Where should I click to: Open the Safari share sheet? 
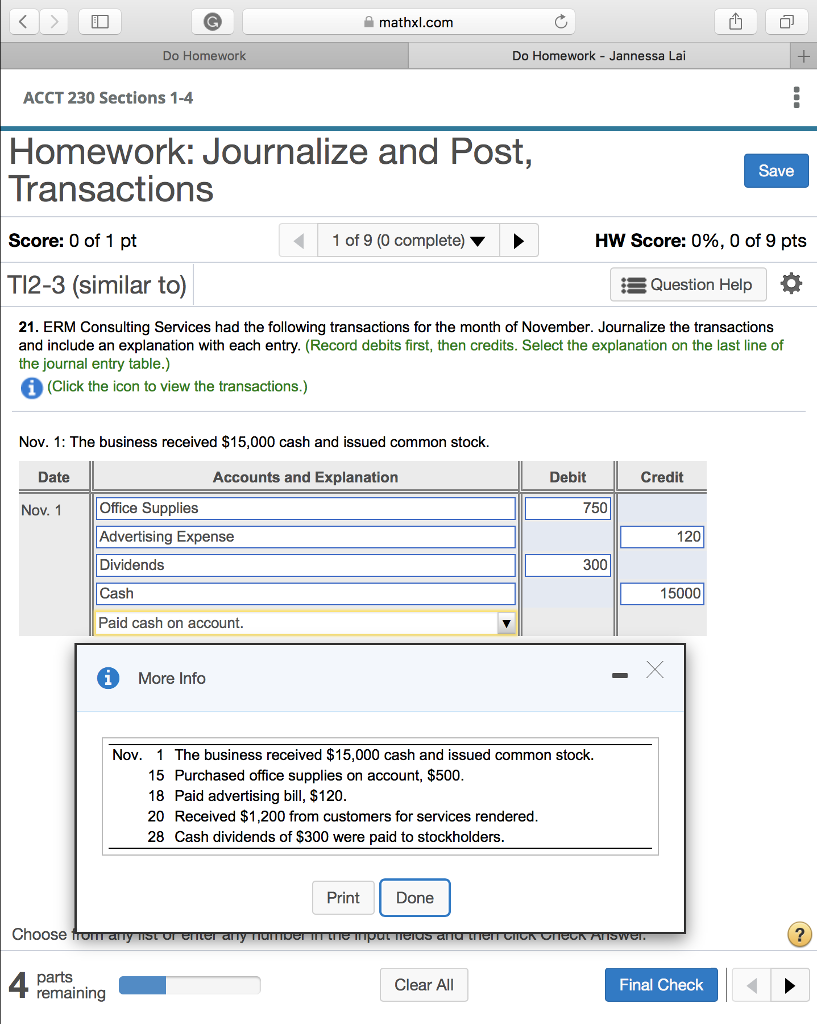[735, 21]
